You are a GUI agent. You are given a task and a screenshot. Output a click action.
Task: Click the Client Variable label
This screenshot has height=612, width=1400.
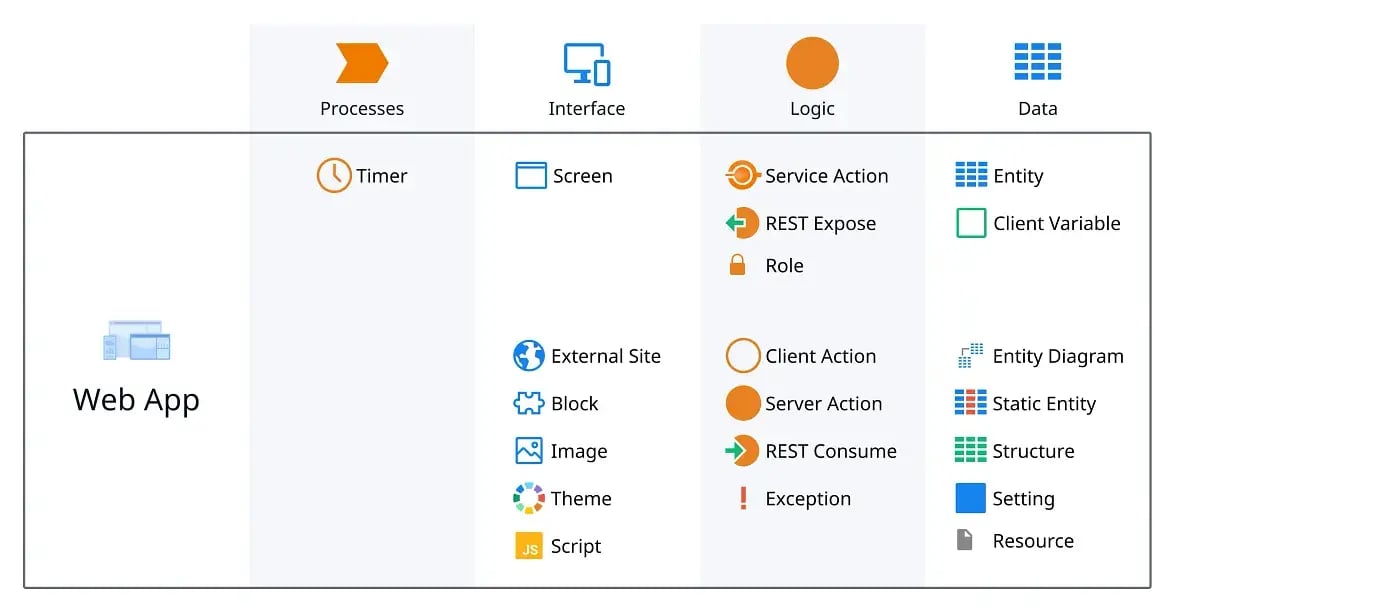(x=1056, y=224)
